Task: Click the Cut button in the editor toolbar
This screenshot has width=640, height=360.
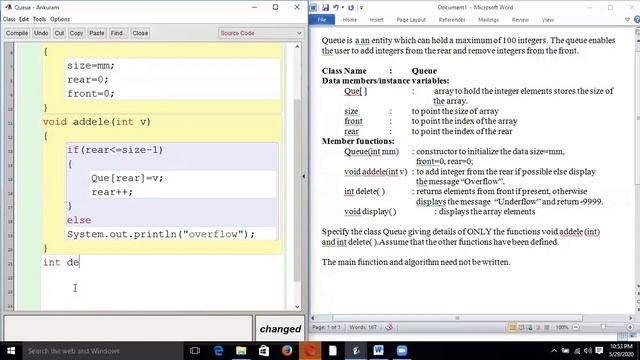Action: [59, 33]
